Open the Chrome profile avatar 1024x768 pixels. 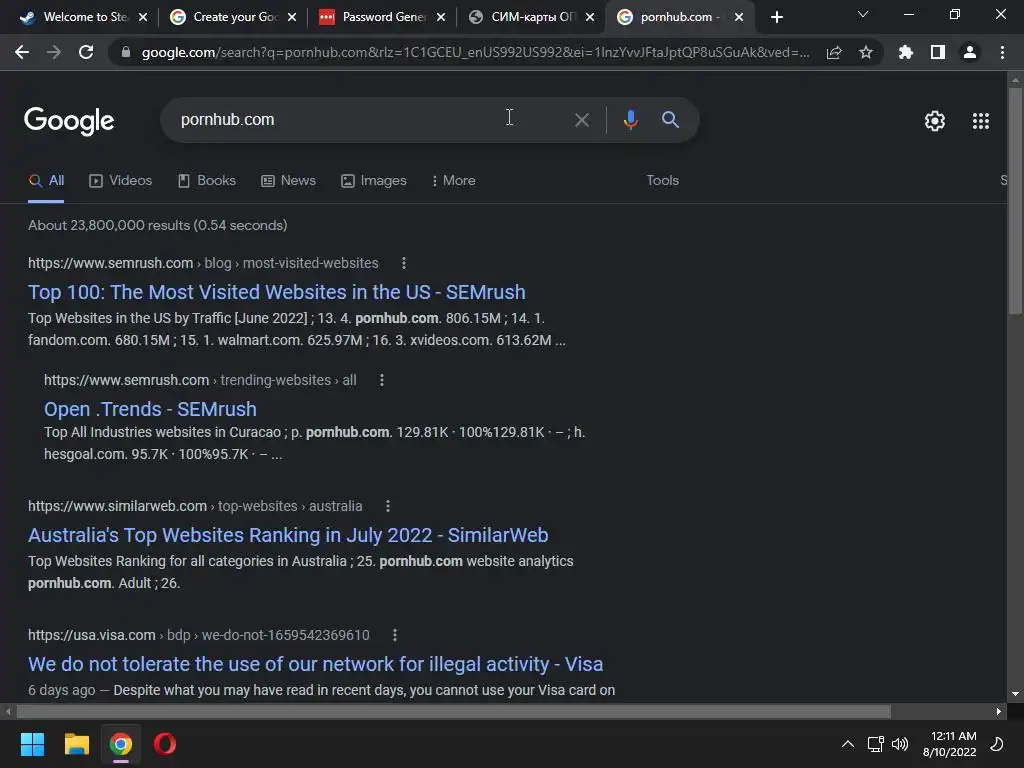(970, 52)
